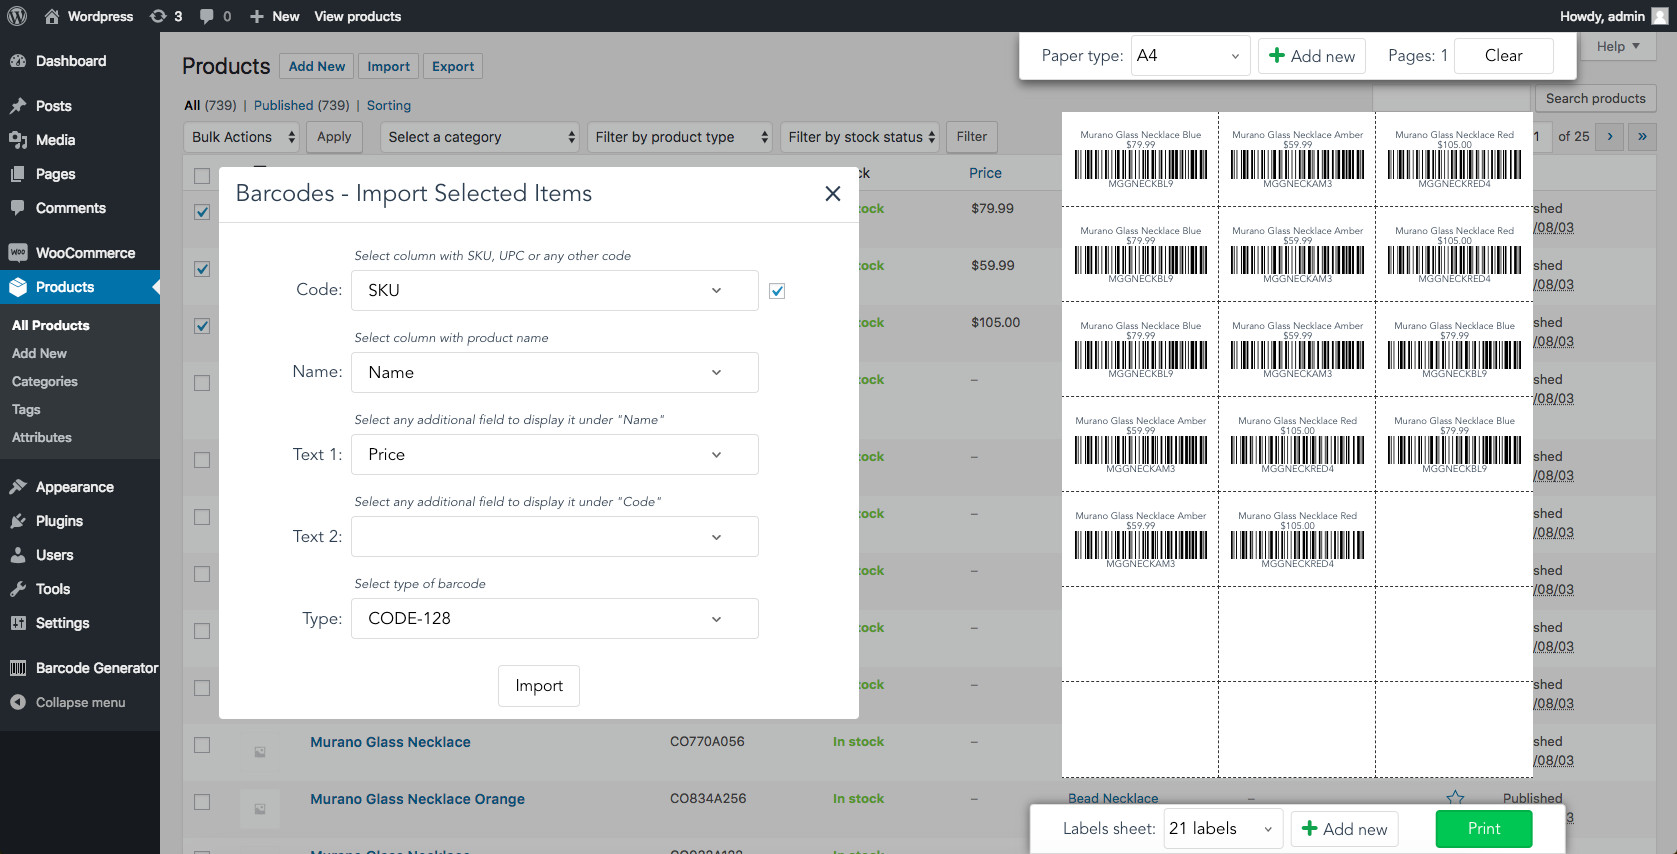Open the WordPress logo menu
This screenshot has height=854, width=1677.
tap(17, 16)
